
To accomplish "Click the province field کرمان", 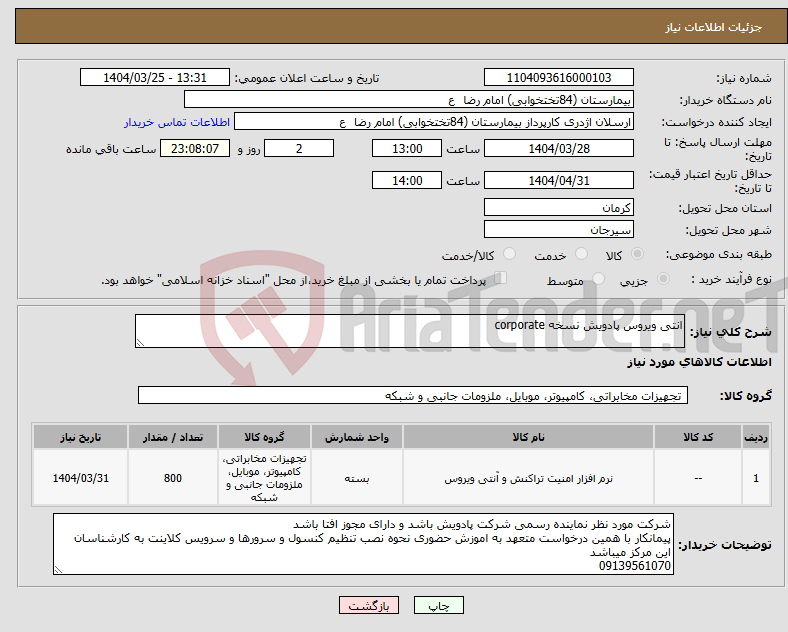I will pyautogui.click(x=558, y=207).
